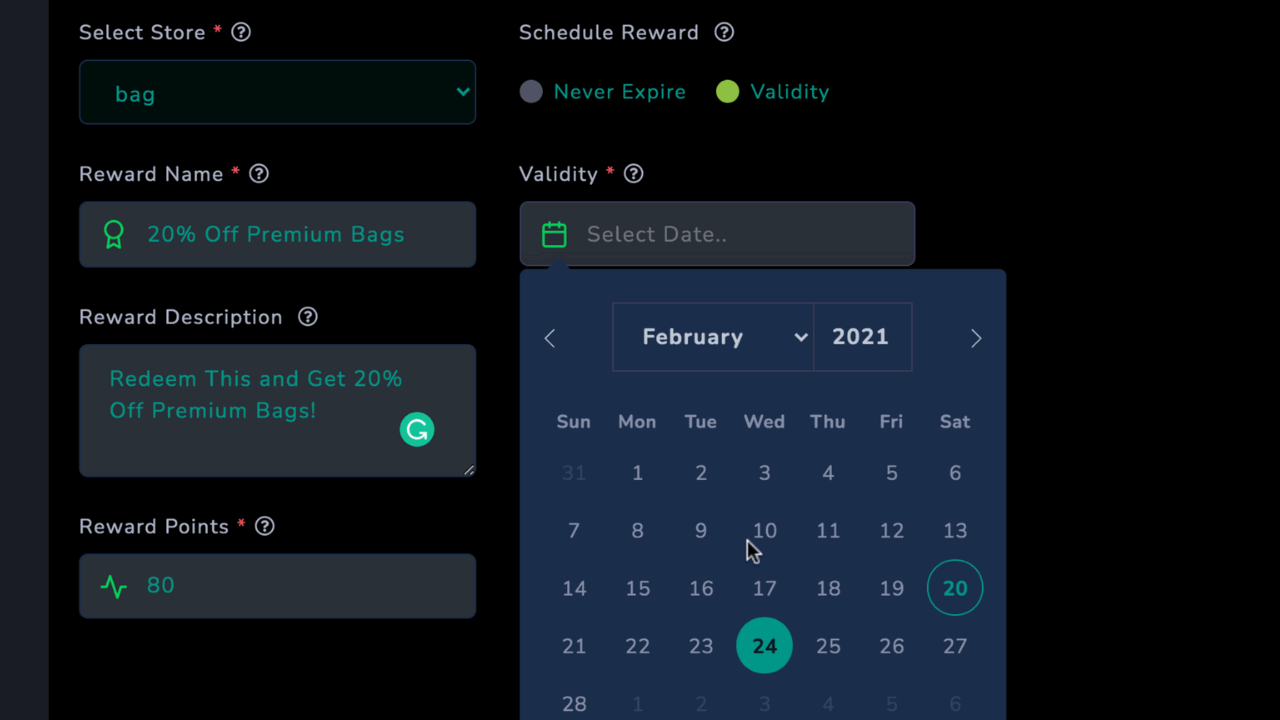Go to previous month with left arrow

pyautogui.click(x=549, y=338)
